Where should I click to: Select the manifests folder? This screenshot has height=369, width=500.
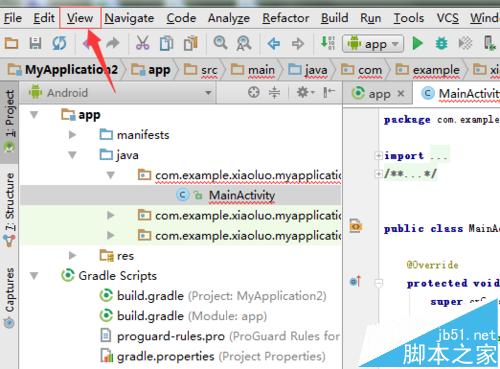pos(135,135)
